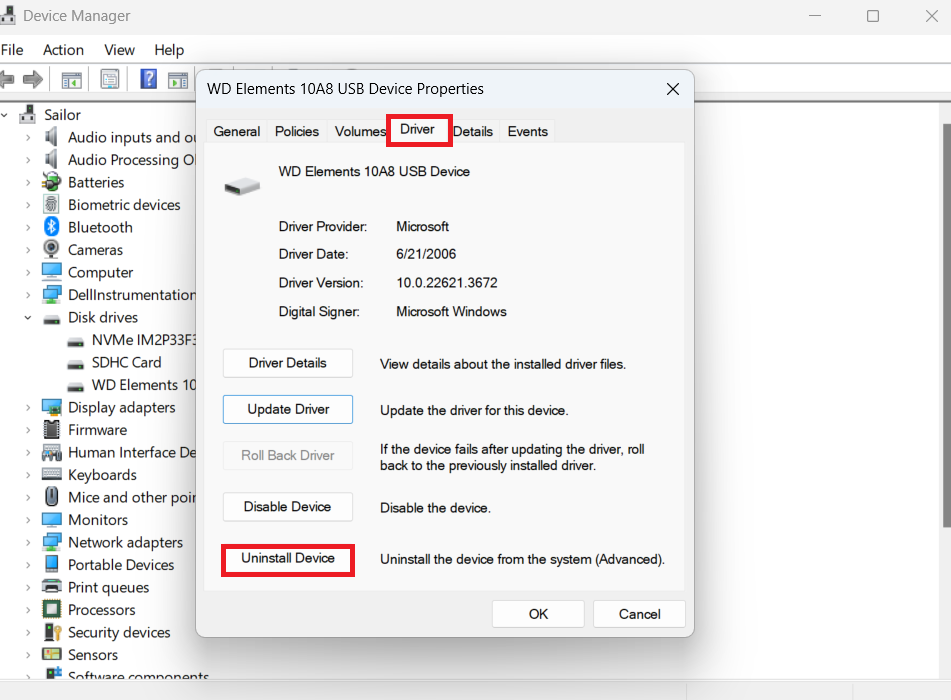
Task: Click the Portable Devices category icon
Action: [52, 564]
